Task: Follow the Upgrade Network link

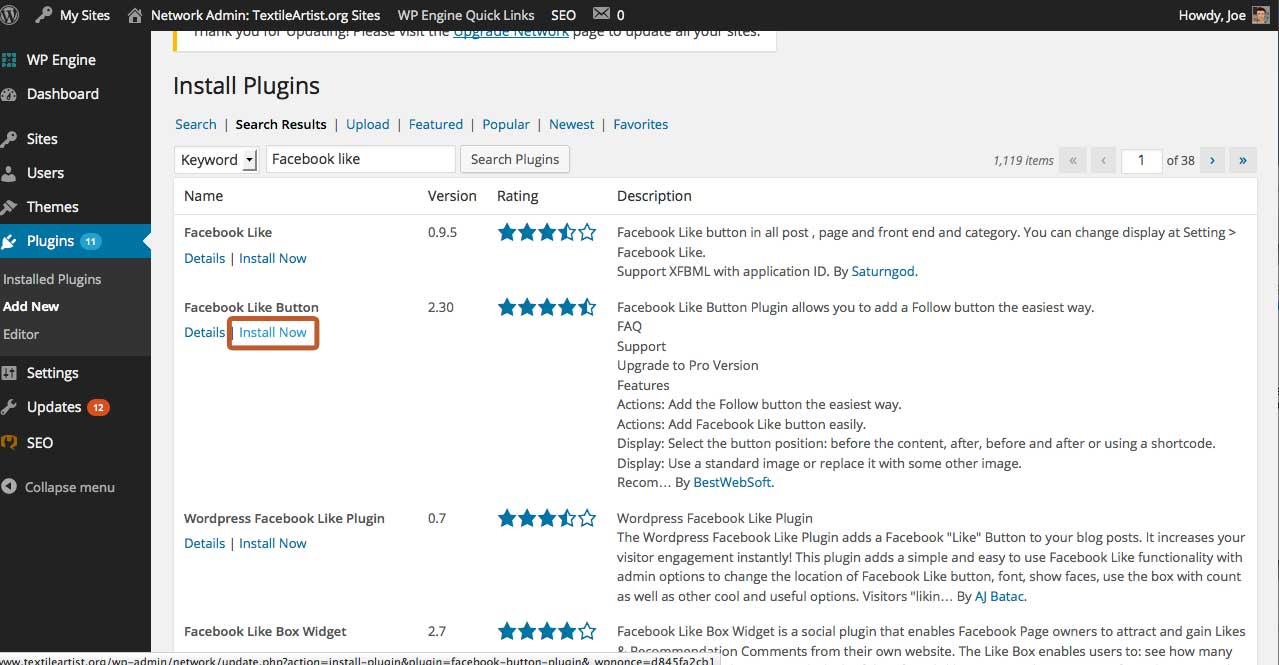Action: 511,33
